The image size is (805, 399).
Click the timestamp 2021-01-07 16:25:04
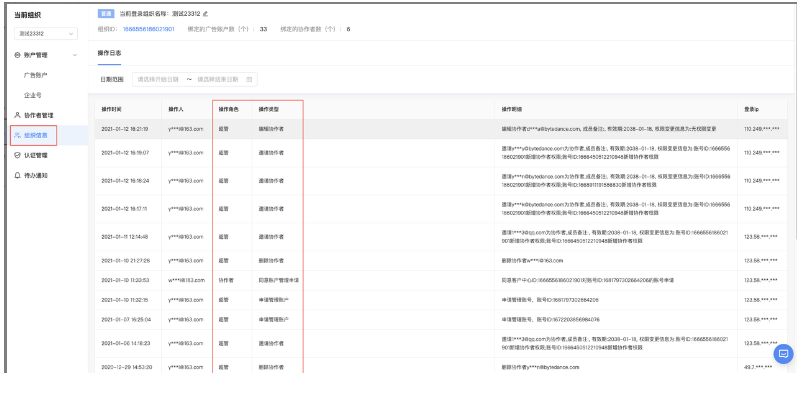[x=126, y=319]
